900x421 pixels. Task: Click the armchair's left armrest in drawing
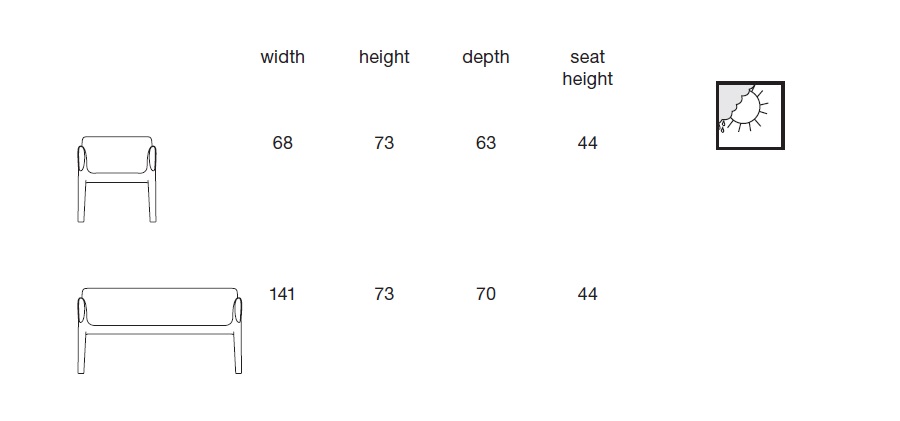82,159
